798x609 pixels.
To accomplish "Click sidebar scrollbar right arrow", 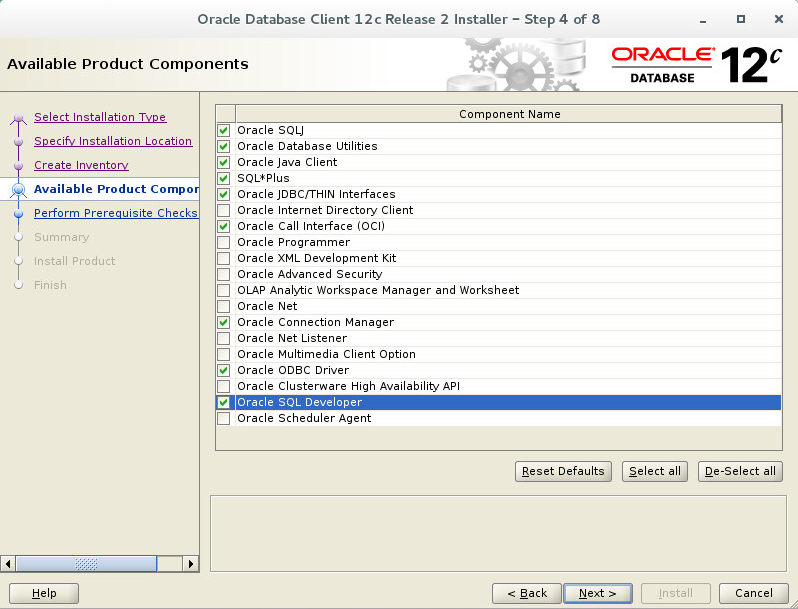I will click(191, 564).
